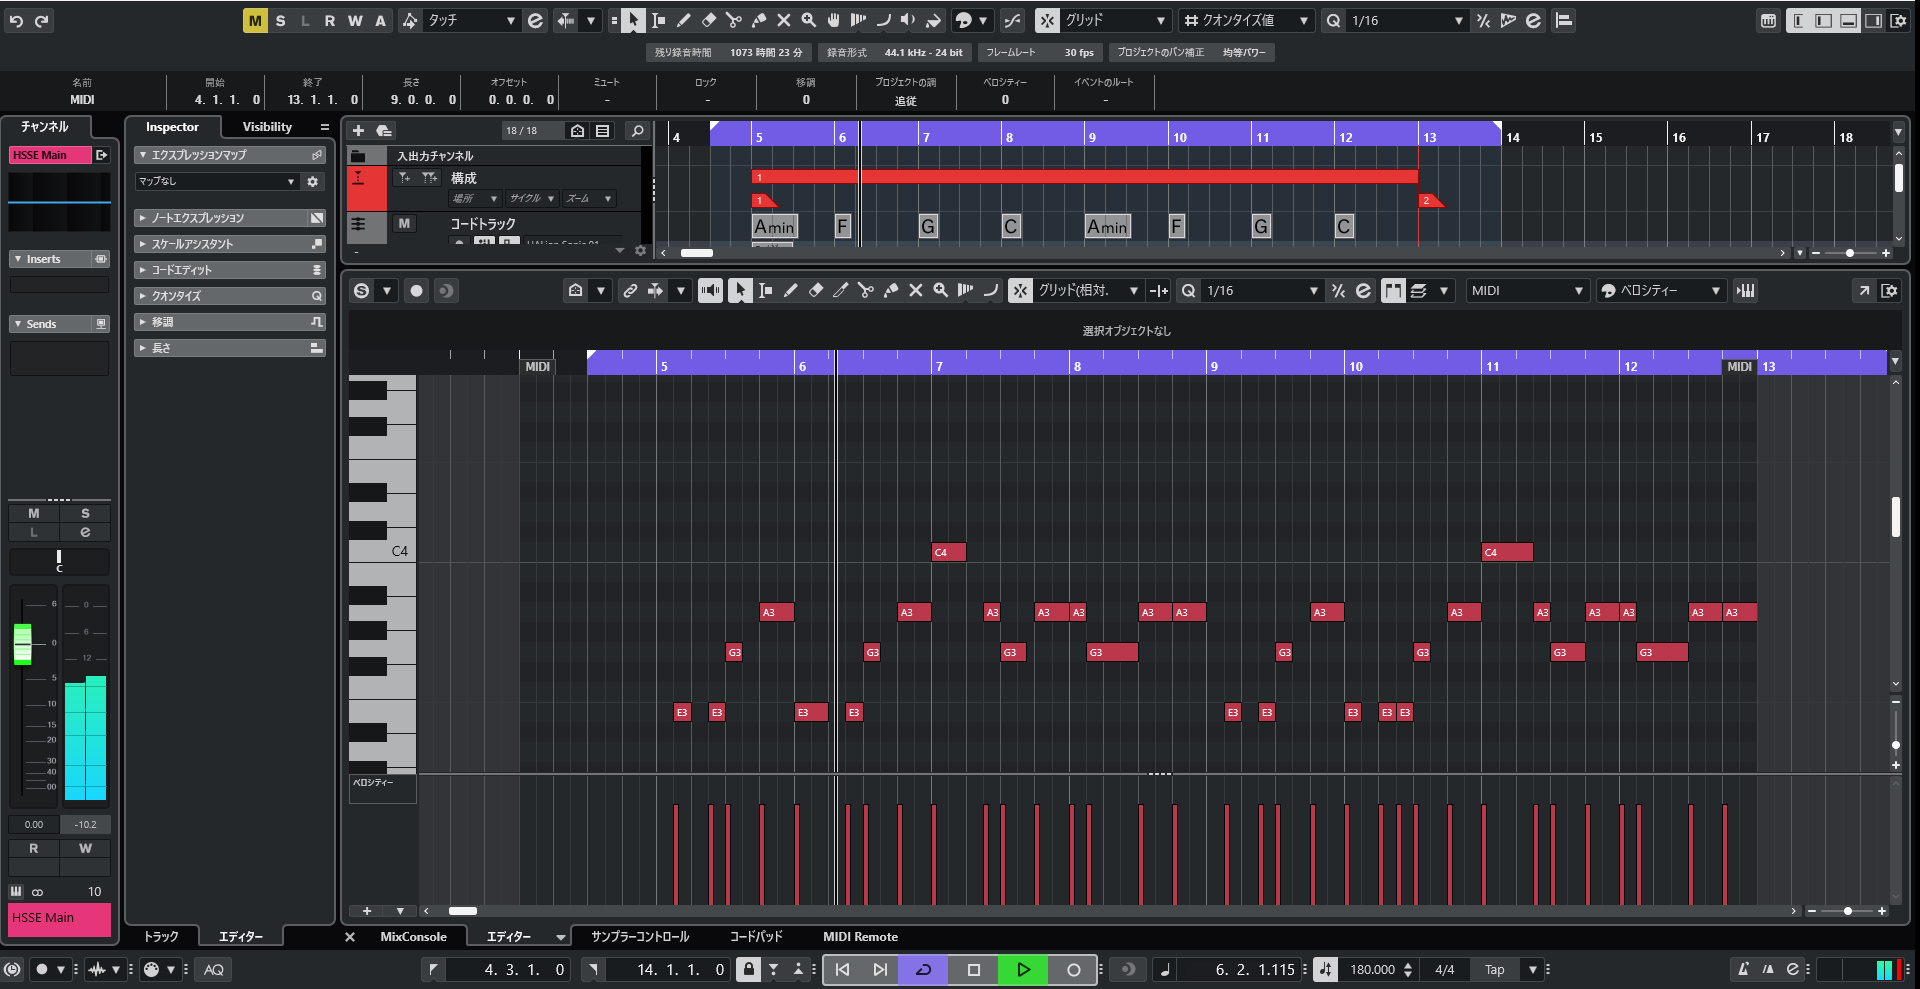Image resolution: width=1920 pixels, height=989 pixels.
Task: Open the MixConsole tab in lower zone
Action: (413, 937)
